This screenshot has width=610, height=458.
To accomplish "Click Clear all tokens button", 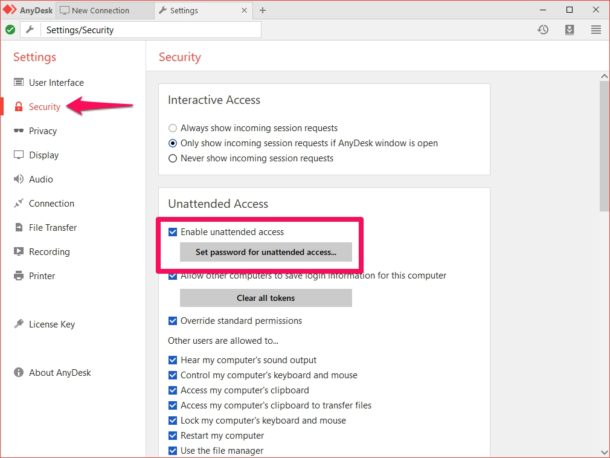I will click(x=266, y=298).
